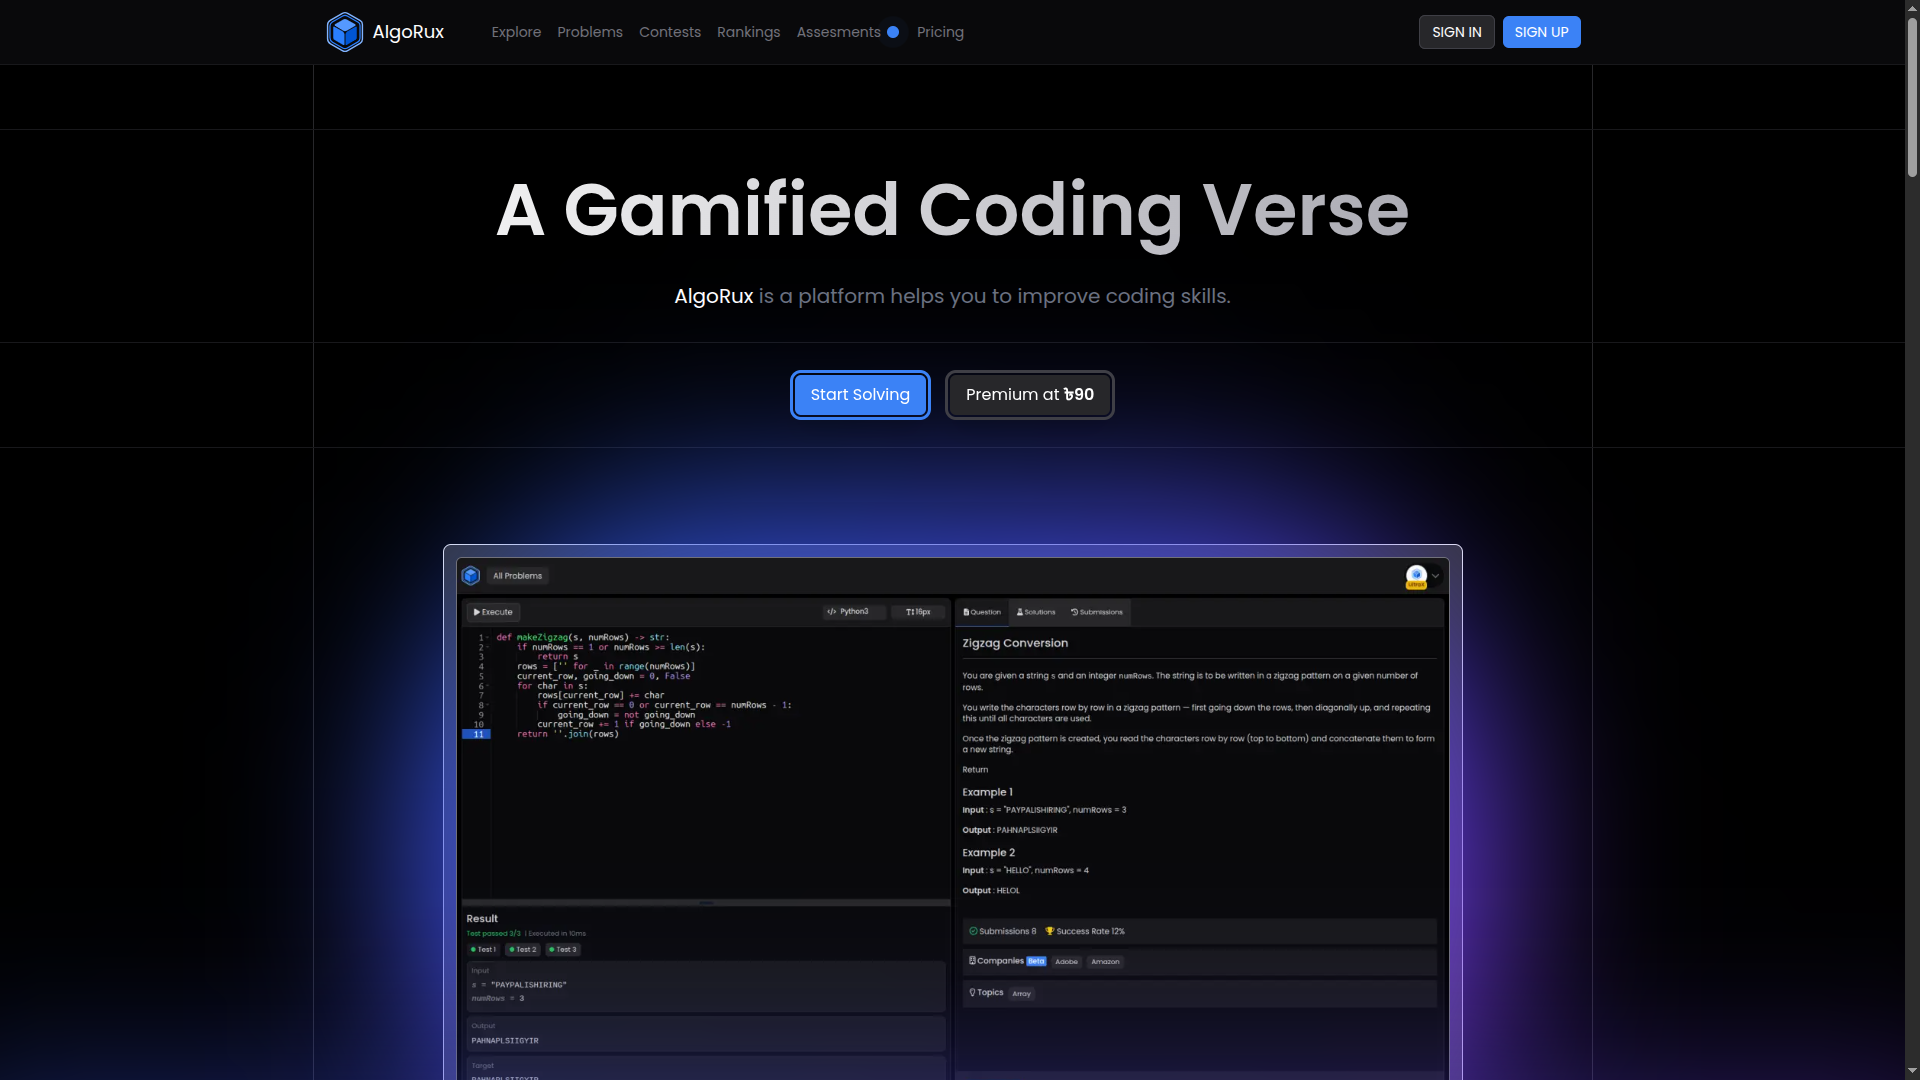Click the AlgoRux cube logo icon
The height and width of the screenshot is (1080, 1920).
[x=345, y=32]
